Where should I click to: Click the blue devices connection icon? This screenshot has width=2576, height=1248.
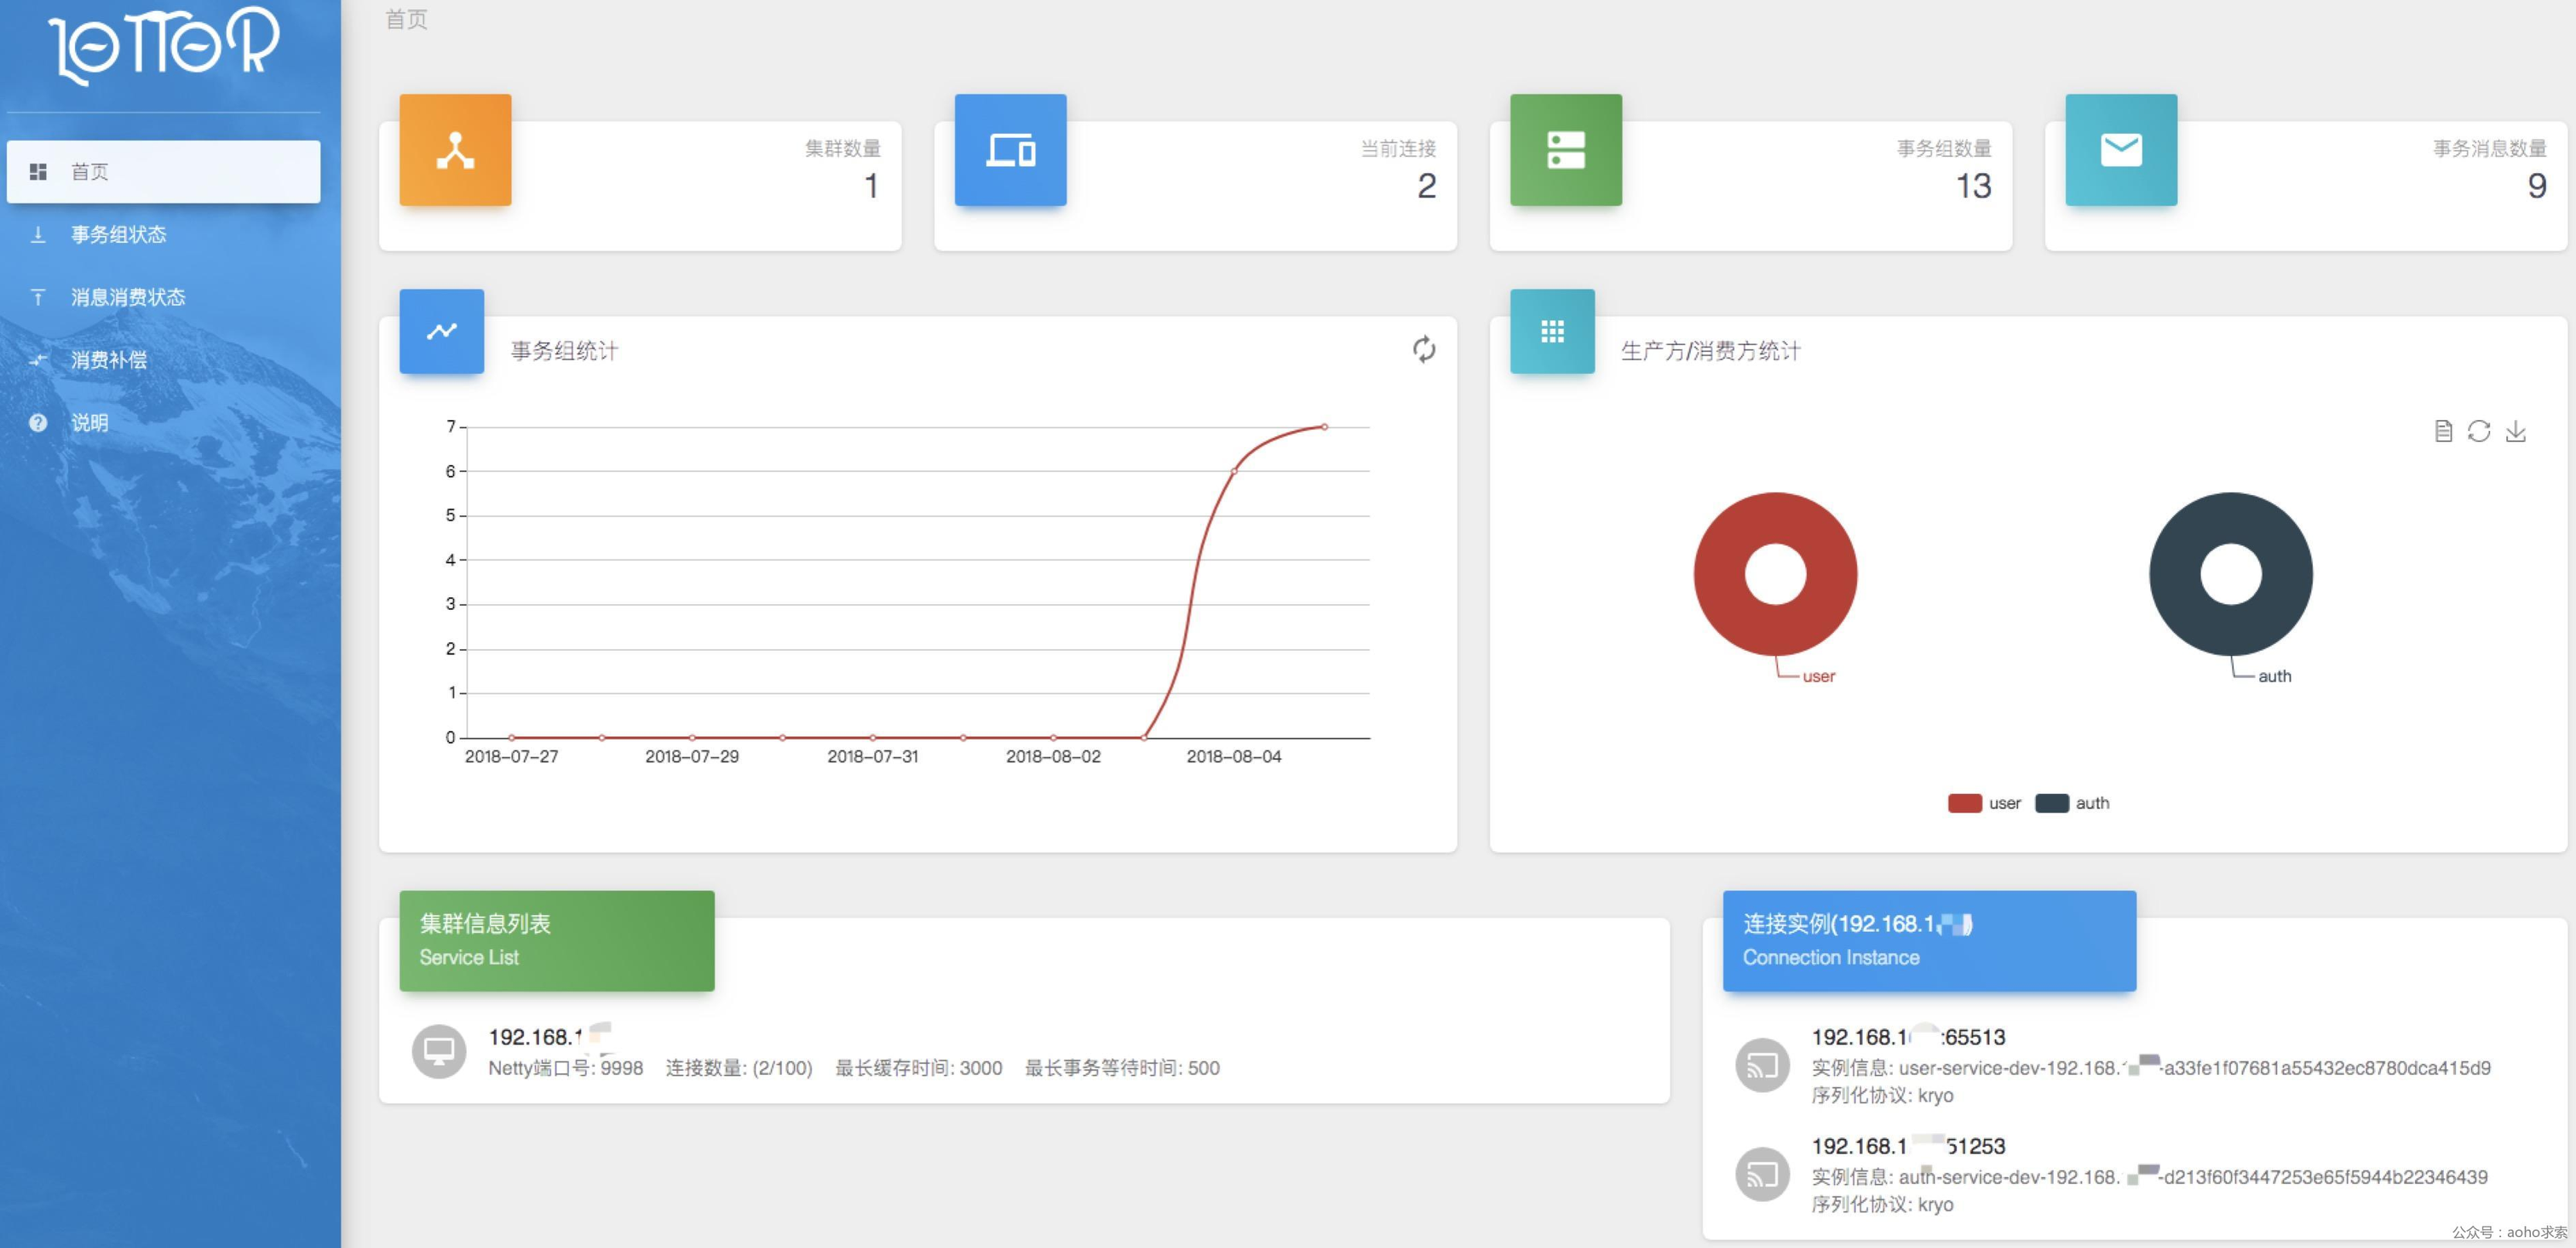pyautogui.click(x=1010, y=150)
